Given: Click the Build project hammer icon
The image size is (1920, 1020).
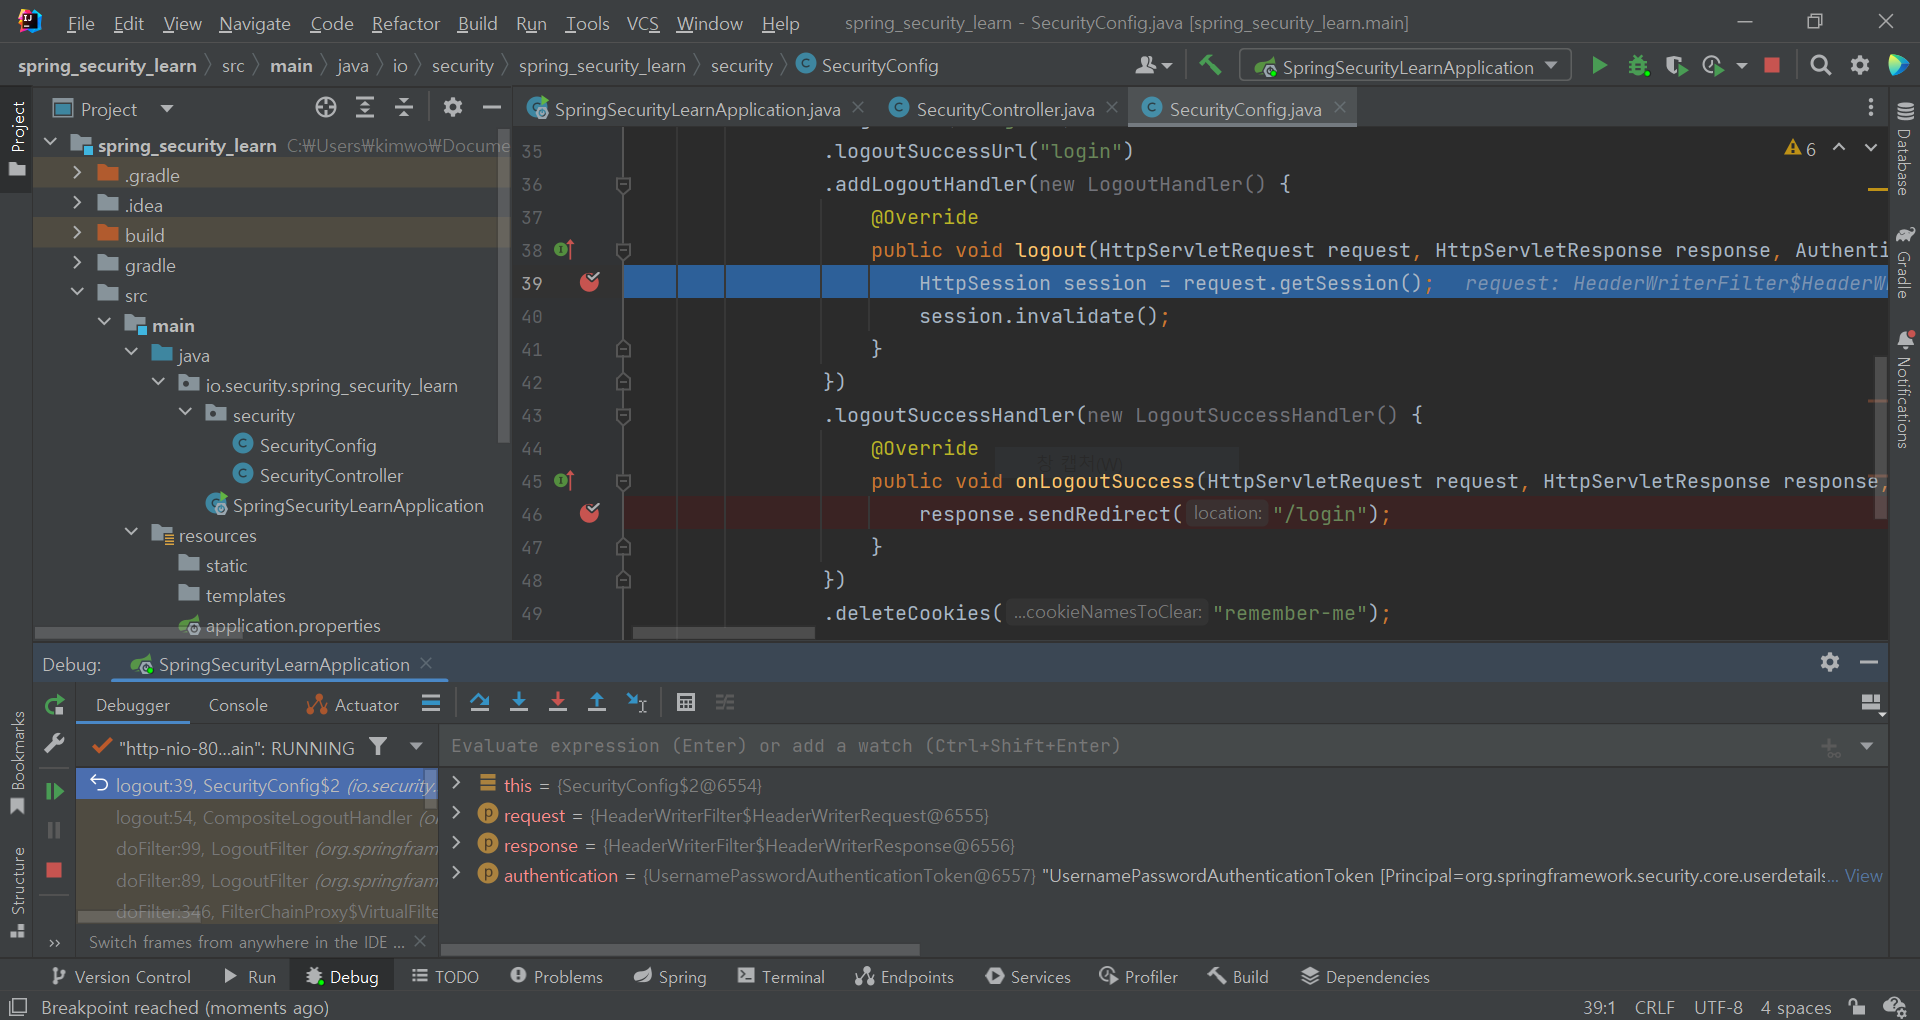Looking at the screenshot, I should (x=1210, y=66).
